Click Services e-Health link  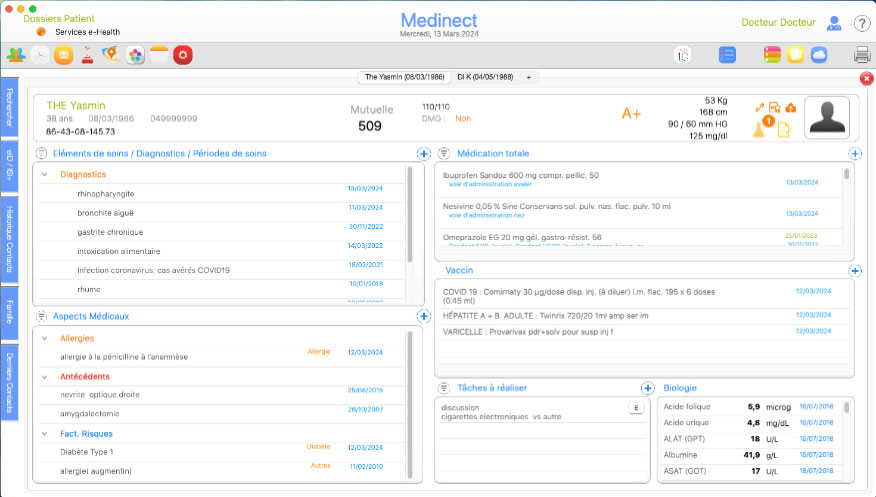click(87, 32)
